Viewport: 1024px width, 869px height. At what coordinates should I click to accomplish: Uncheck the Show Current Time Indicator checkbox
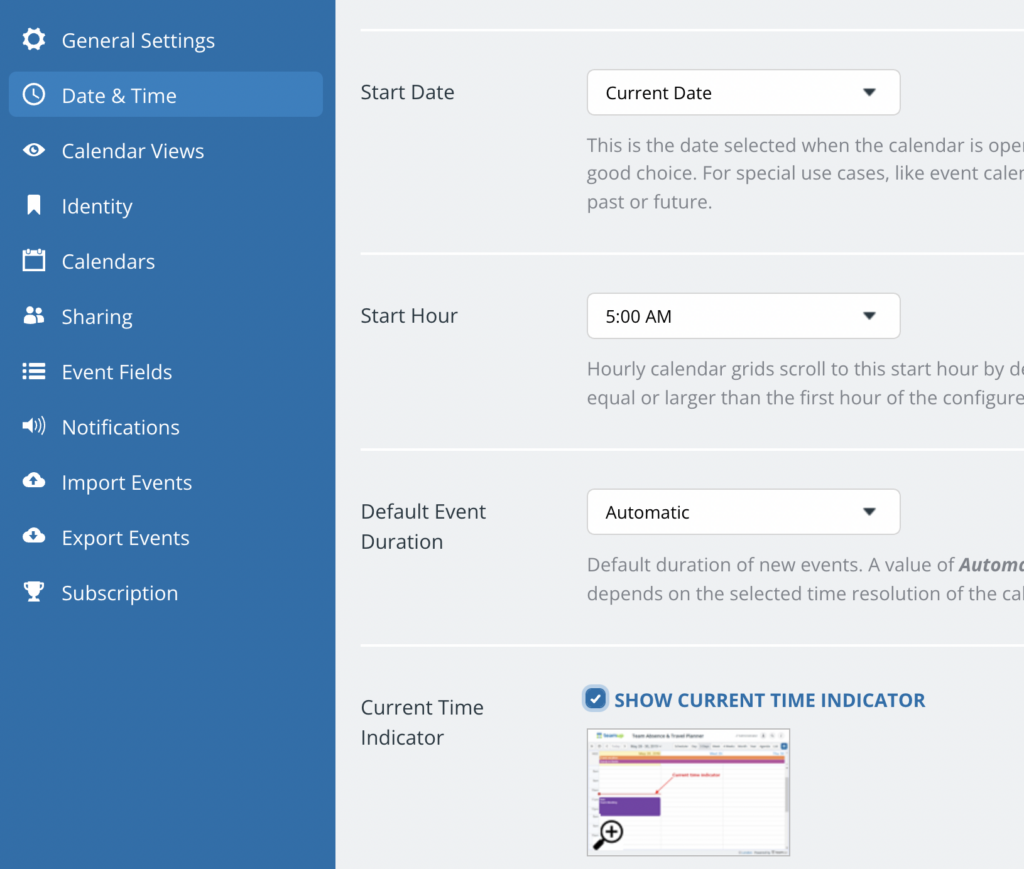point(596,699)
